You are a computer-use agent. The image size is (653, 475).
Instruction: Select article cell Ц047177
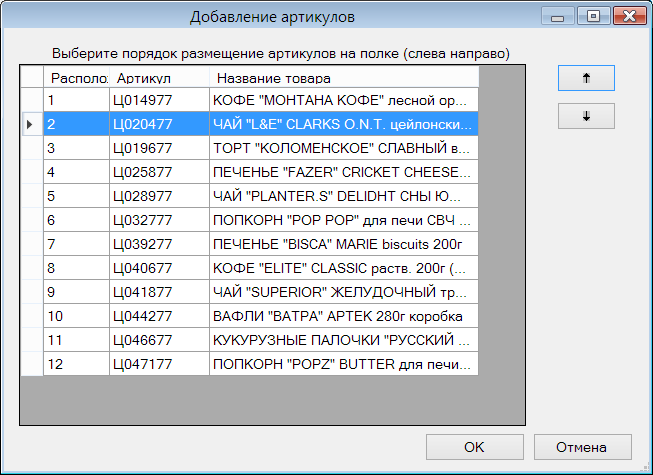click(x=159, y=364)
